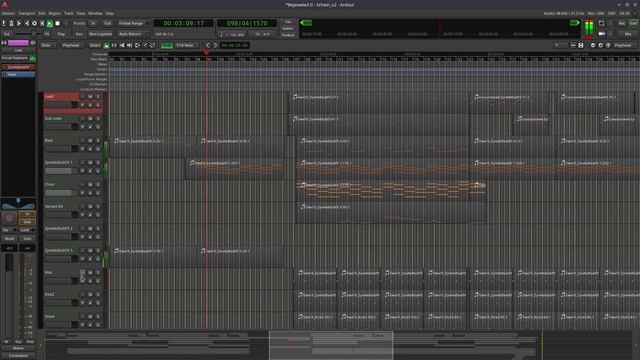Select the Internal Edit tool icon

point(153,45)
